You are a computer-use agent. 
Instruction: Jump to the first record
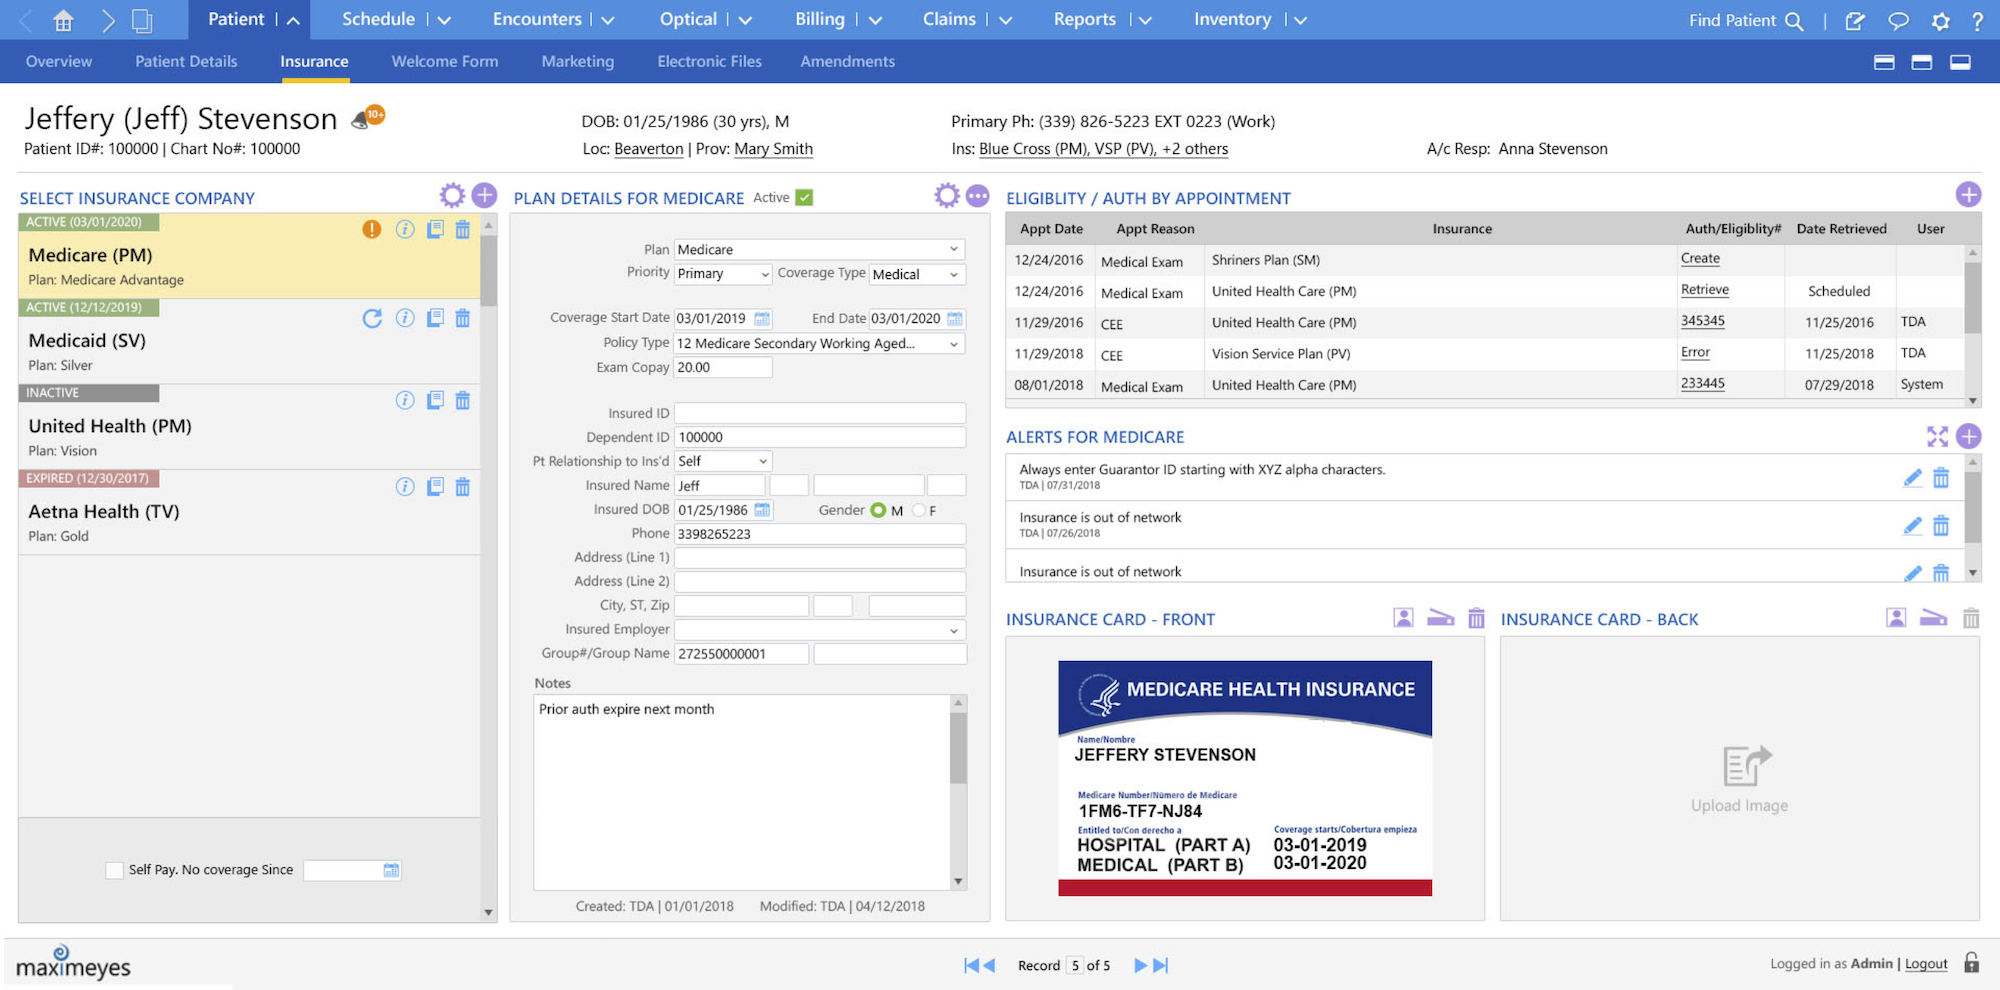(x=971, y=965)
